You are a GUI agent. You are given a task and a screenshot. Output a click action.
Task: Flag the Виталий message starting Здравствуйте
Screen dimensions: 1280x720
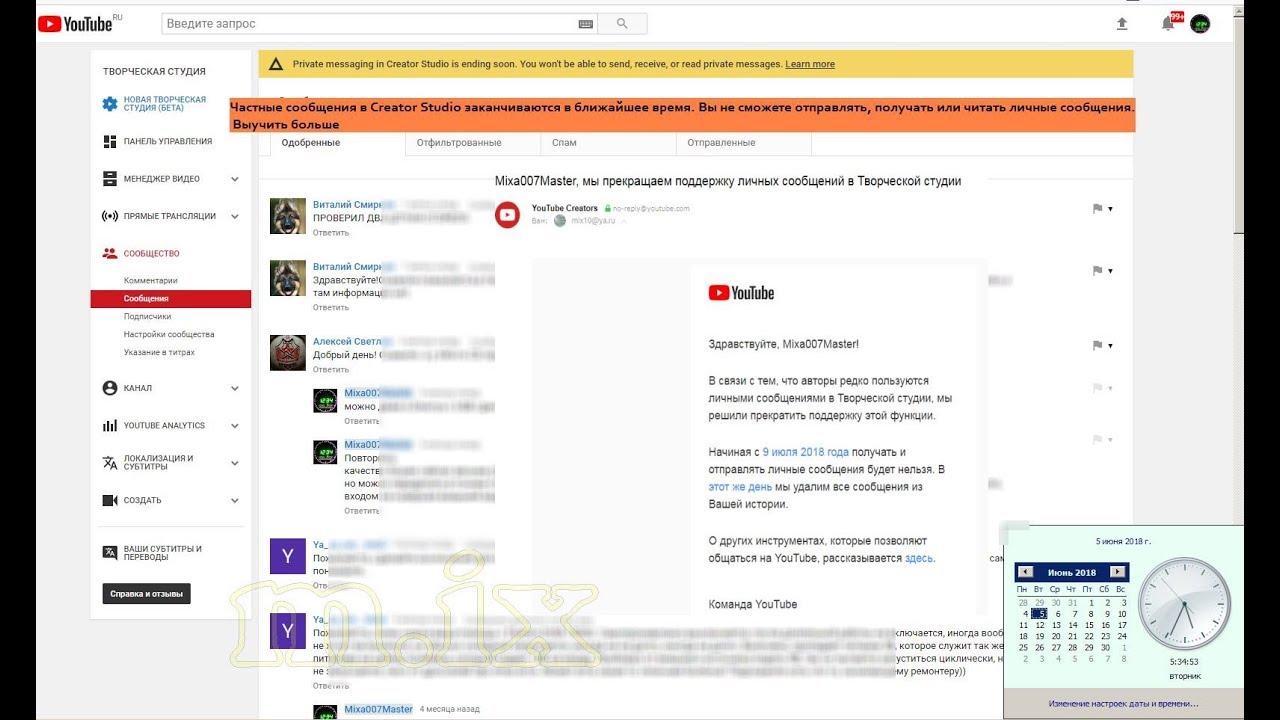coord(1097,271)
